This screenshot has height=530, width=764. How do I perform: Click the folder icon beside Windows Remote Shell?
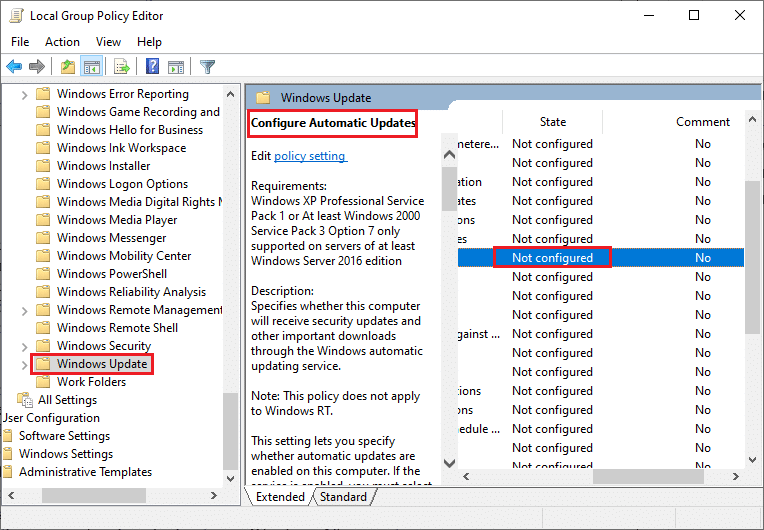pos(43,327)
